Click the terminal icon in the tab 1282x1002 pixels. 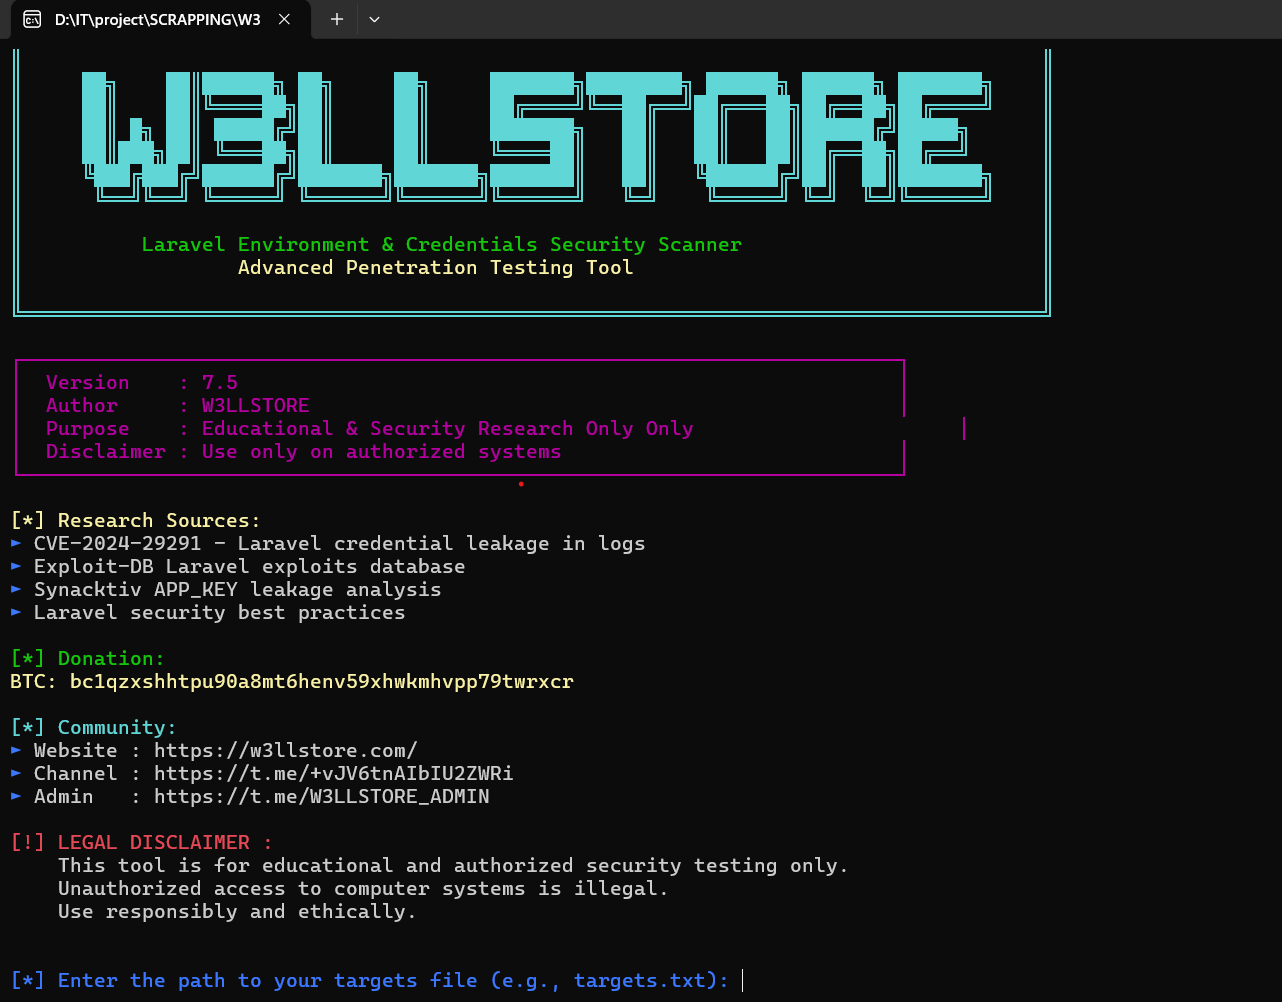[x=33, y=19]
